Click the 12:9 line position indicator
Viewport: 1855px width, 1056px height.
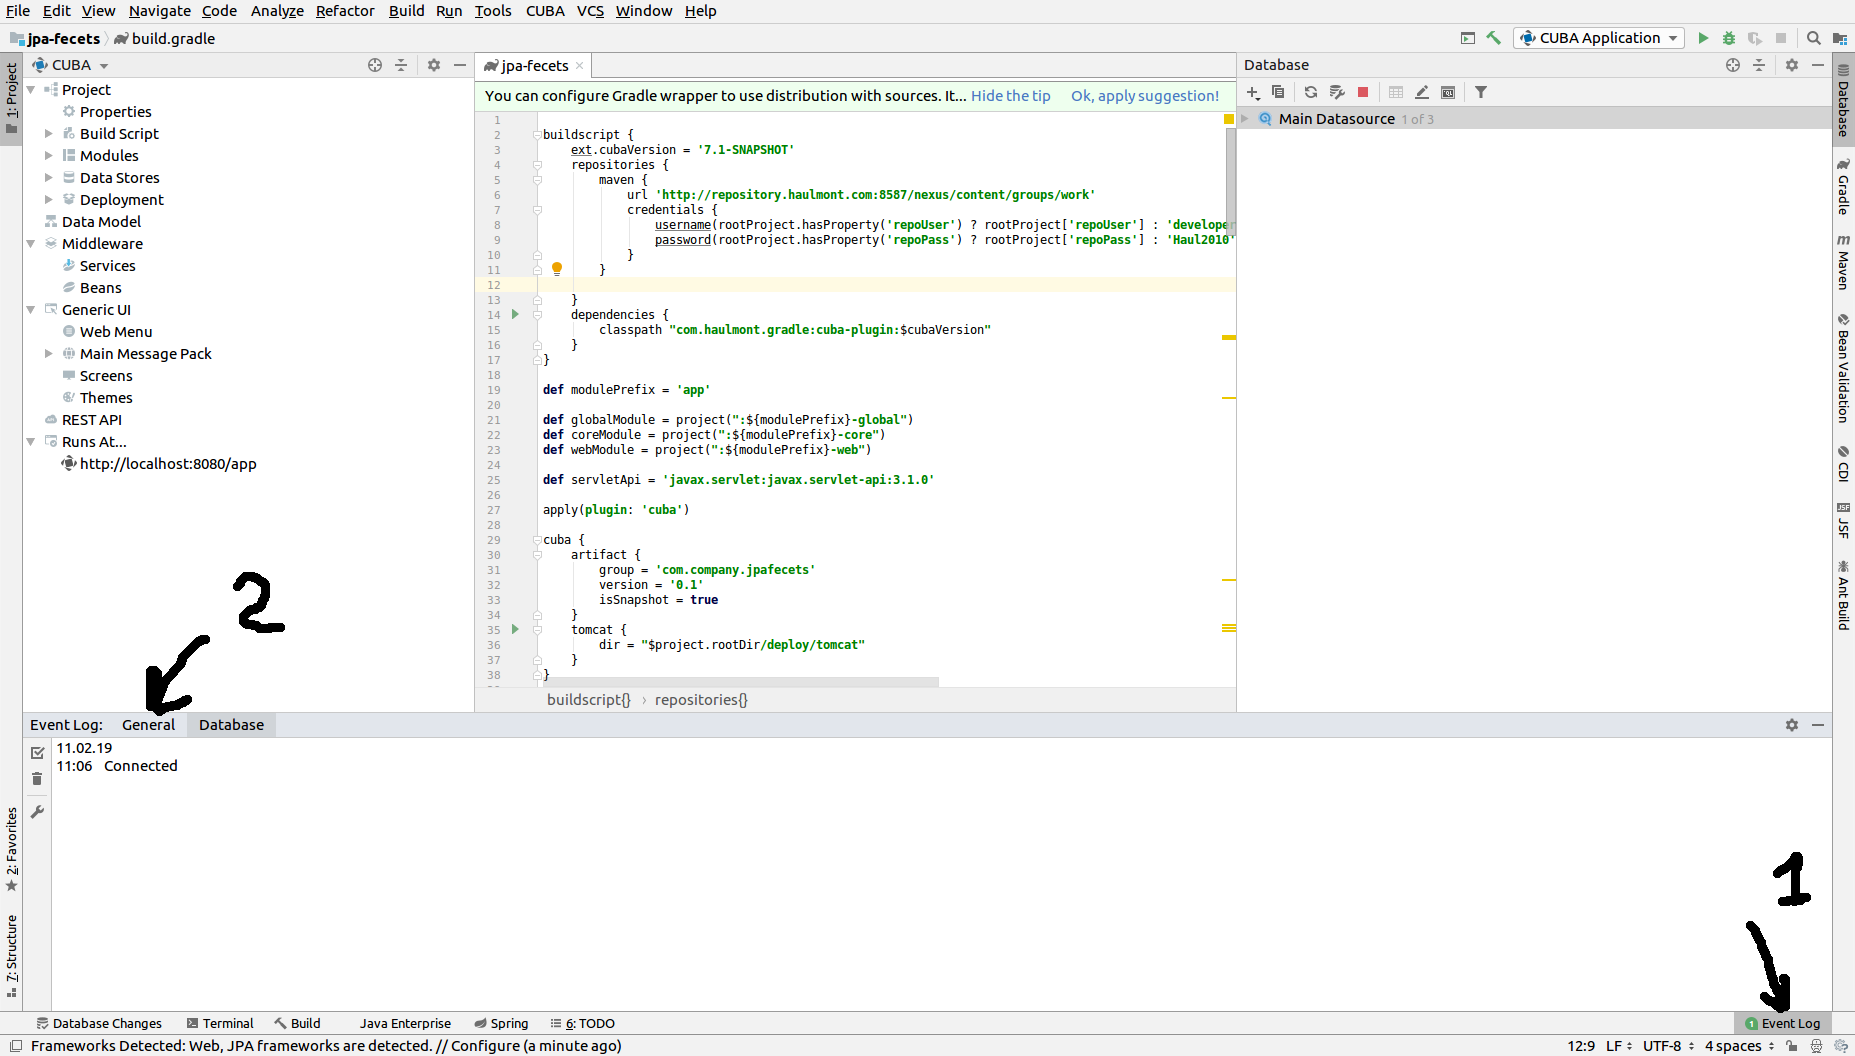[x=1581, y=1045]
